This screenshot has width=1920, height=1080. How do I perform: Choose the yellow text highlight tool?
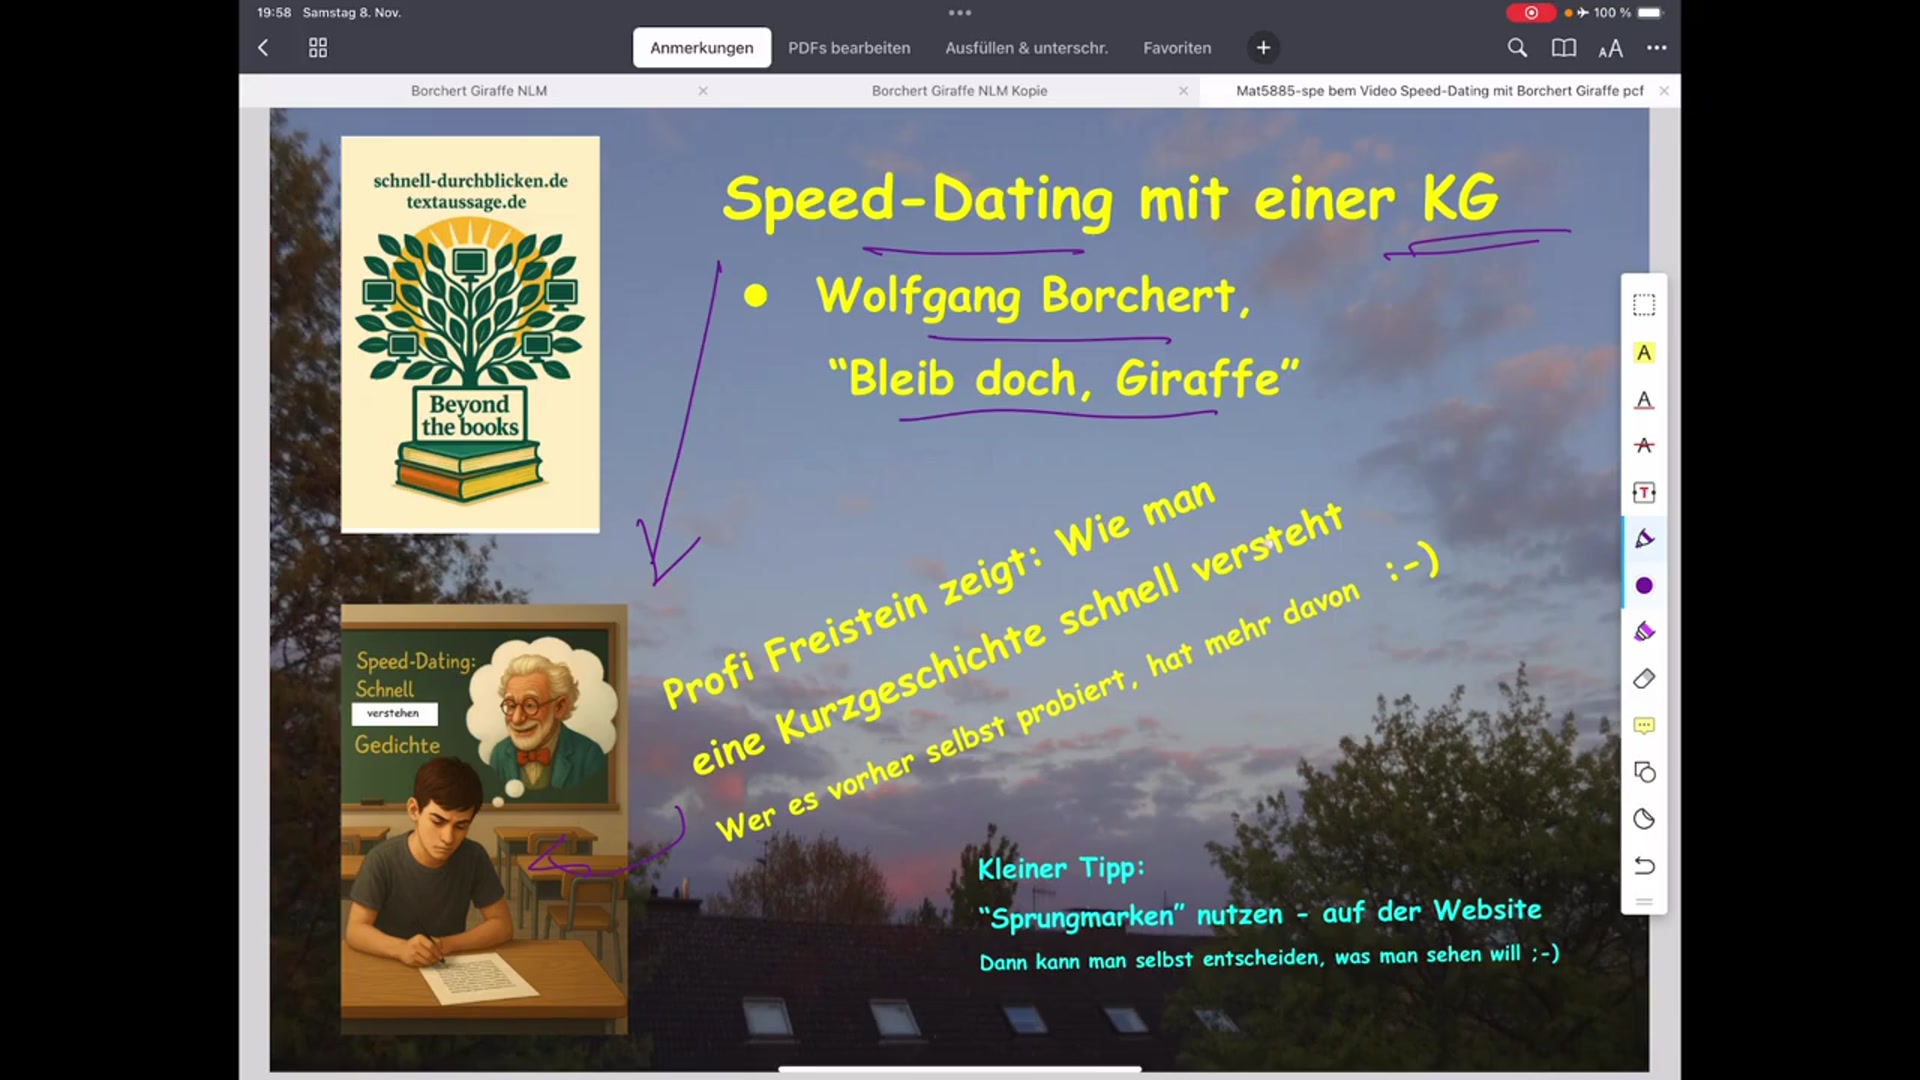click(x=1644, y=352)
